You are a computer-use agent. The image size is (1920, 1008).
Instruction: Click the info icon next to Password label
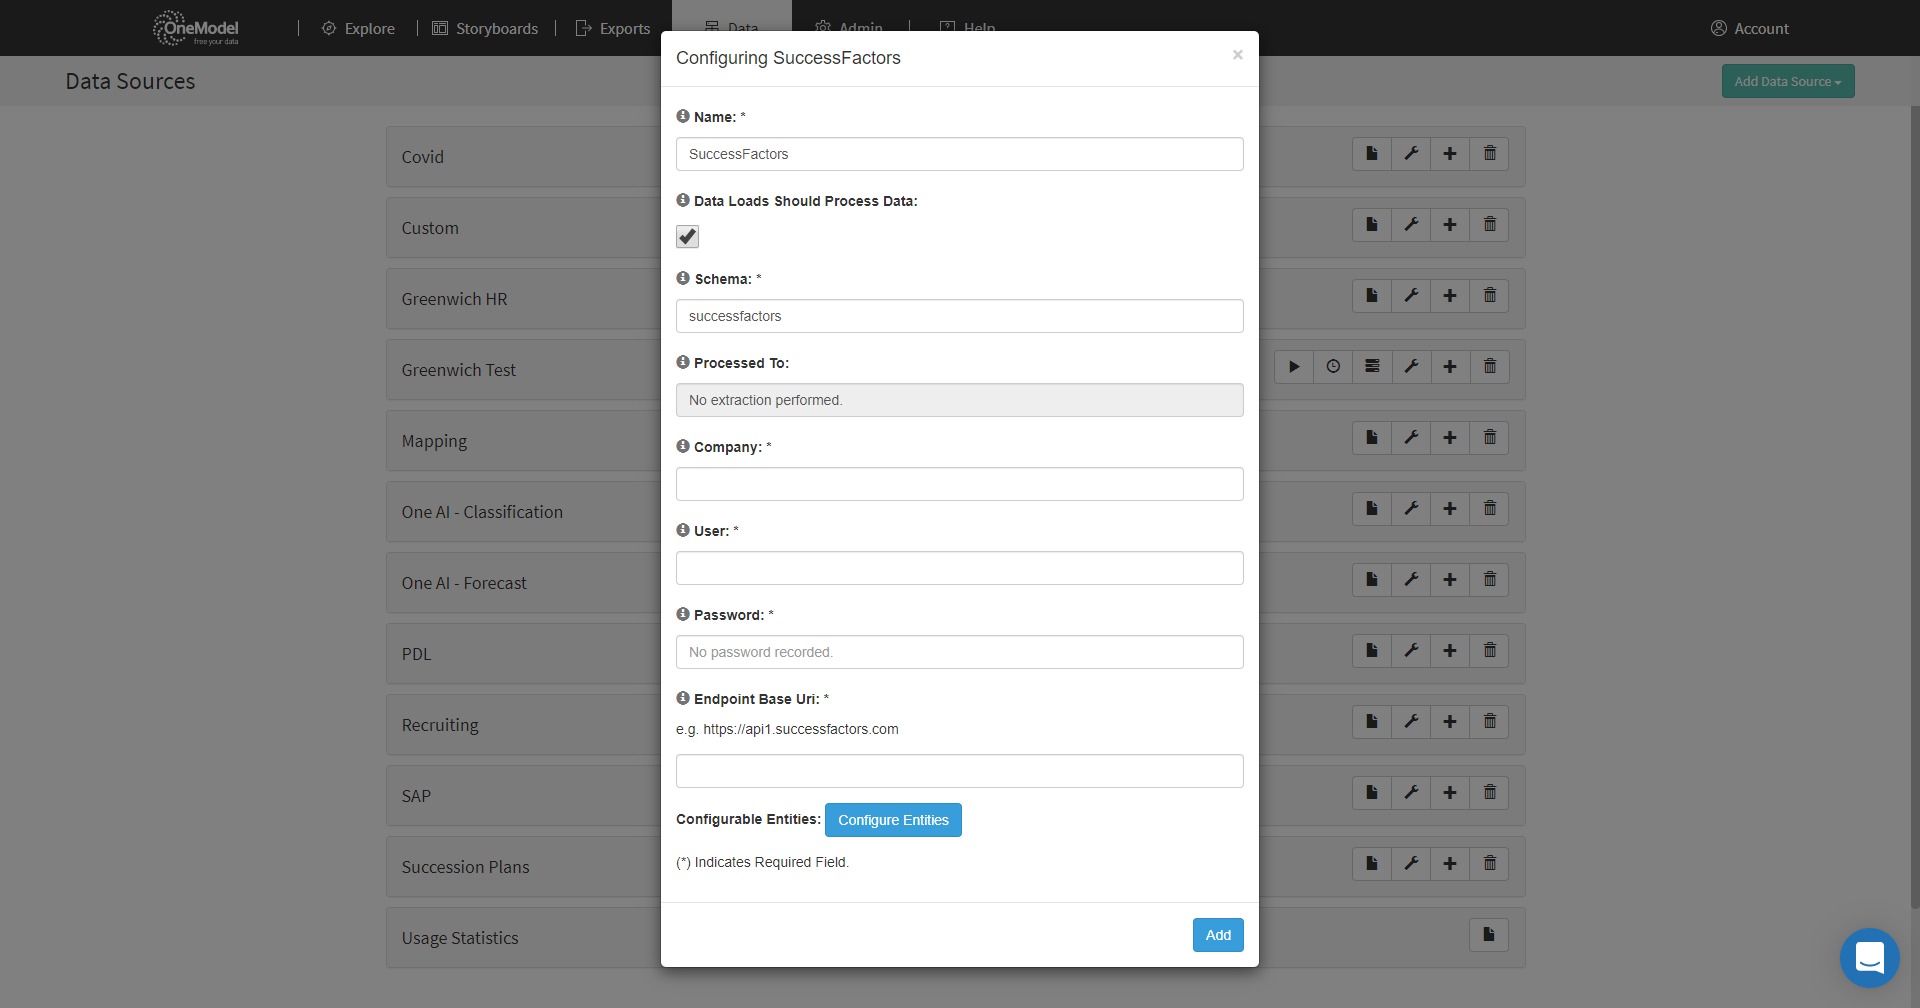click(x=683, y=614)
